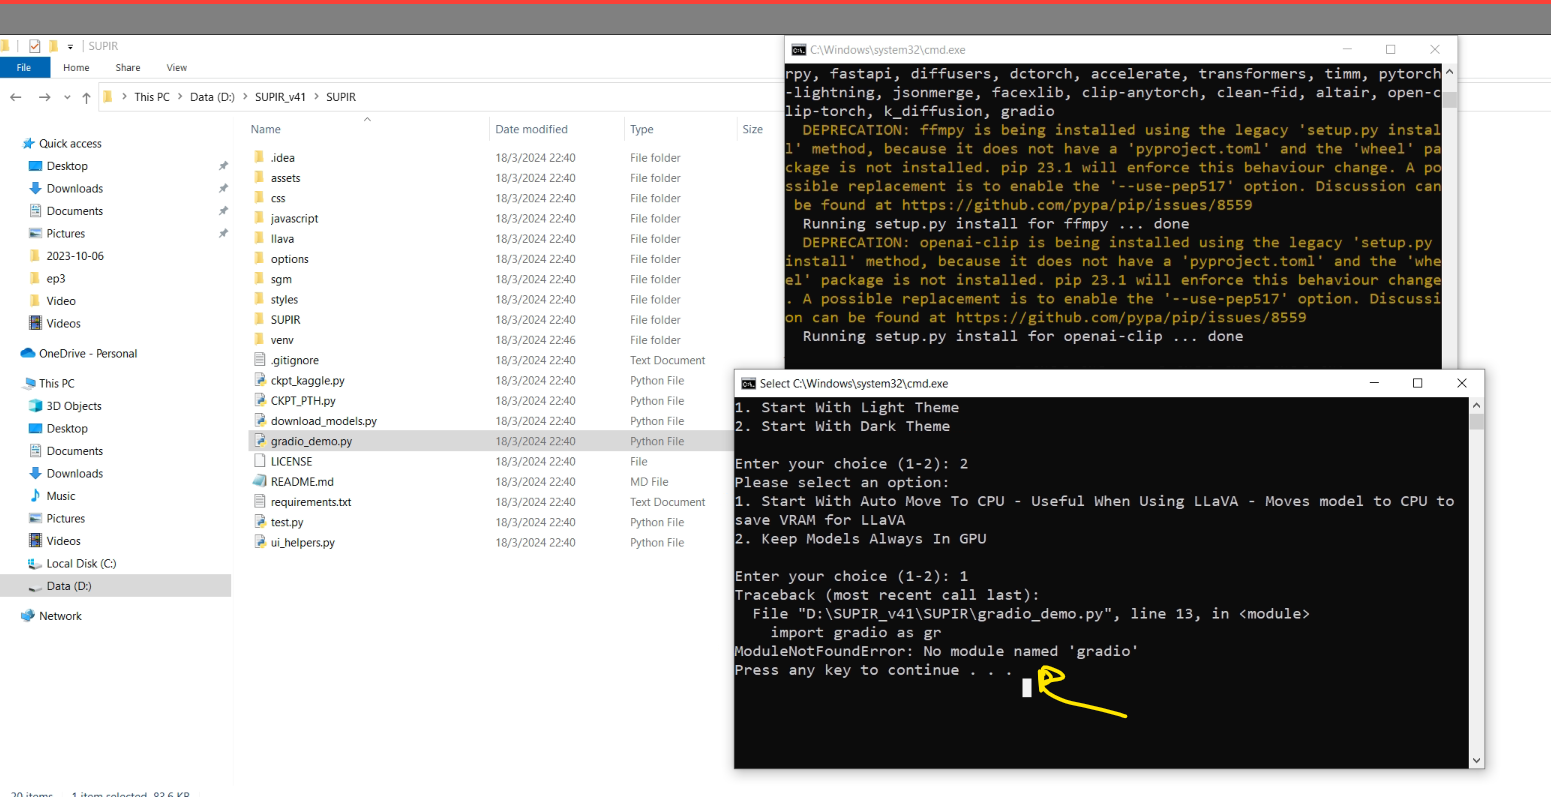Open the ep3 folder in Quick access
This screenshot has width=1551, height=797.
(x=56, y=279)
